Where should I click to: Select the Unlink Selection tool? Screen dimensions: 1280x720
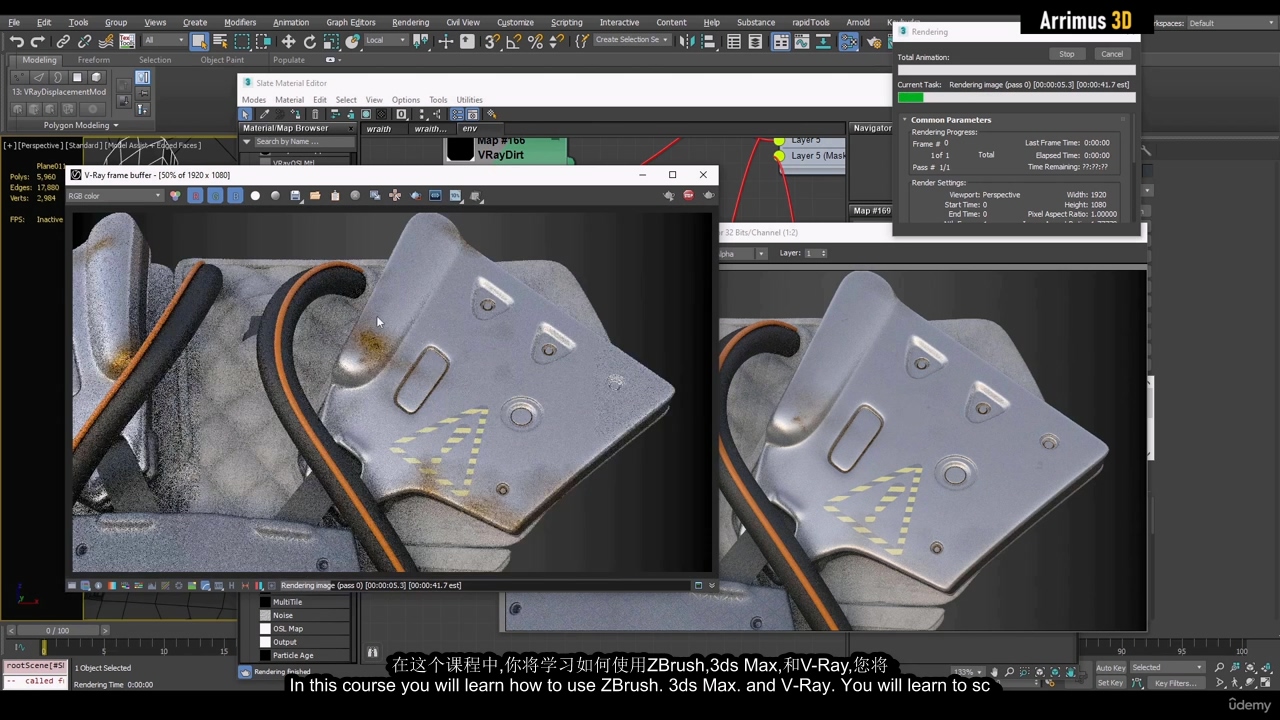coord(85,41)
